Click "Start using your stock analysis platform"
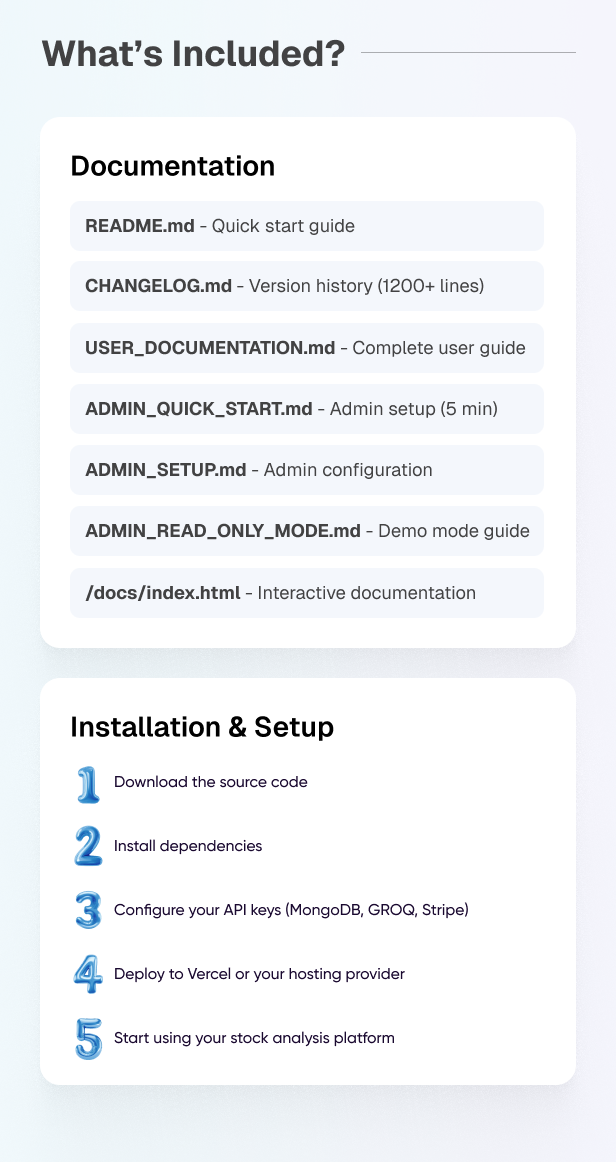 pos(254,1038)
